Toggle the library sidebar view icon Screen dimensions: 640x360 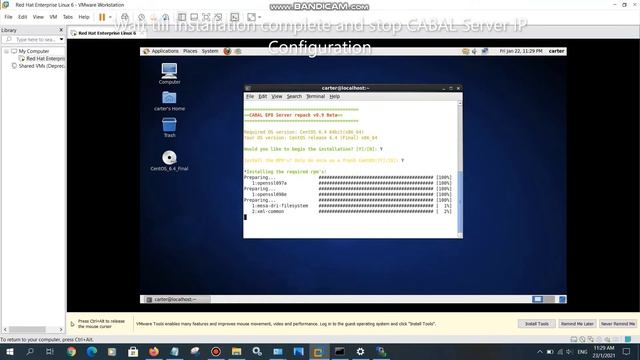[182, 17]
